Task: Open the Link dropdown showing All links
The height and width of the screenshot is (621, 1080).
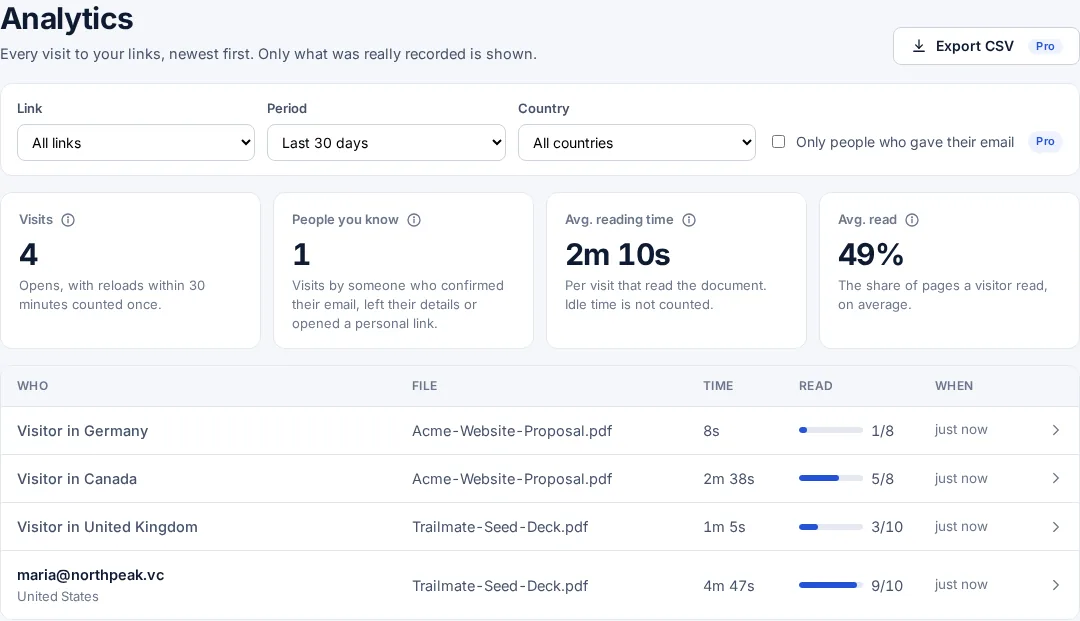Action: point(136,143)
